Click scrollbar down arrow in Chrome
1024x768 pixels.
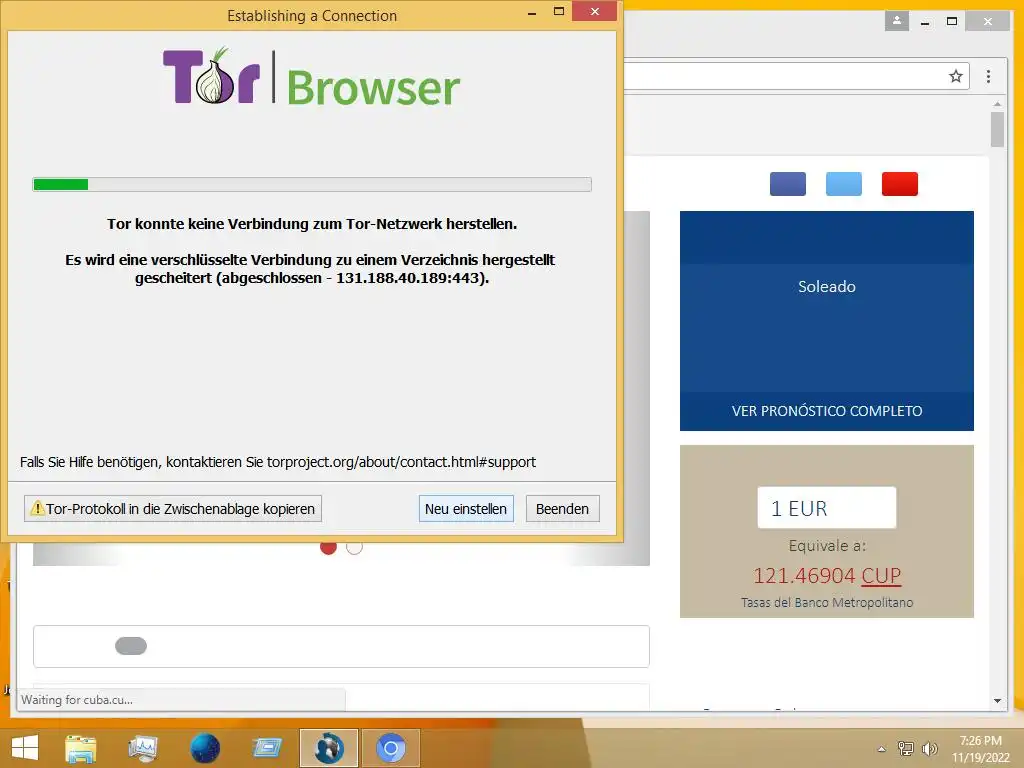click(x=997, y=701)
